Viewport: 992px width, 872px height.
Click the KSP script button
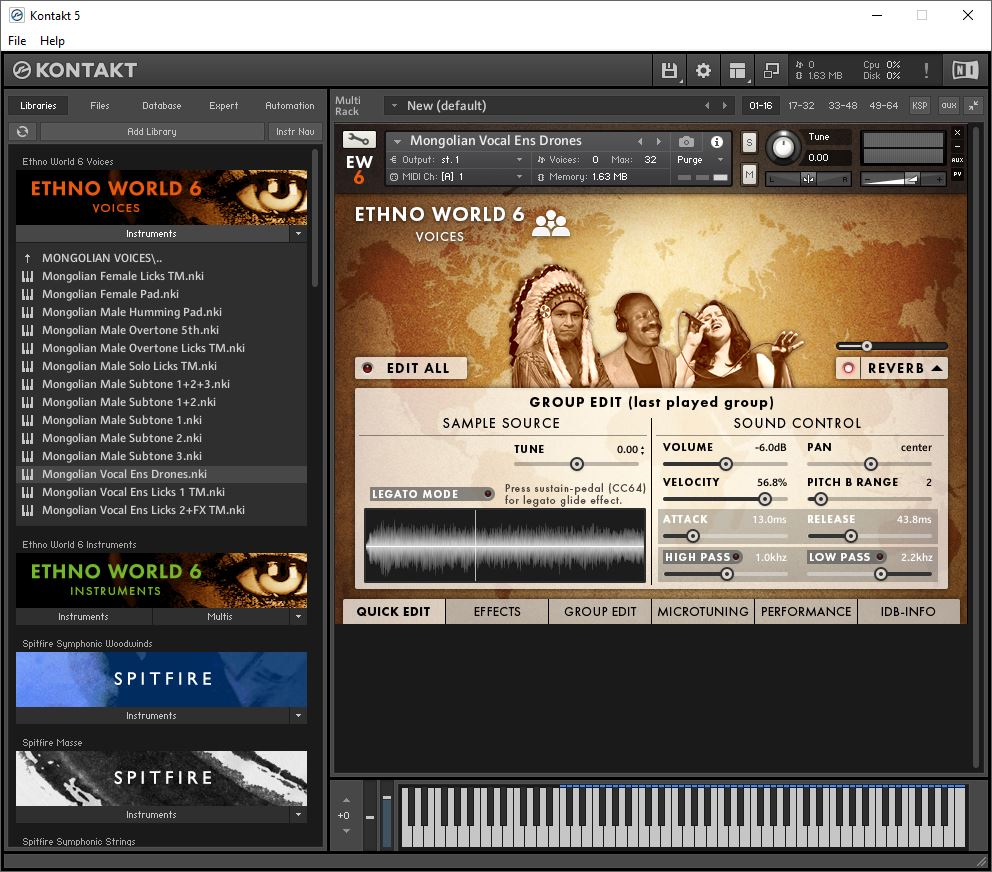click(920, 106)
